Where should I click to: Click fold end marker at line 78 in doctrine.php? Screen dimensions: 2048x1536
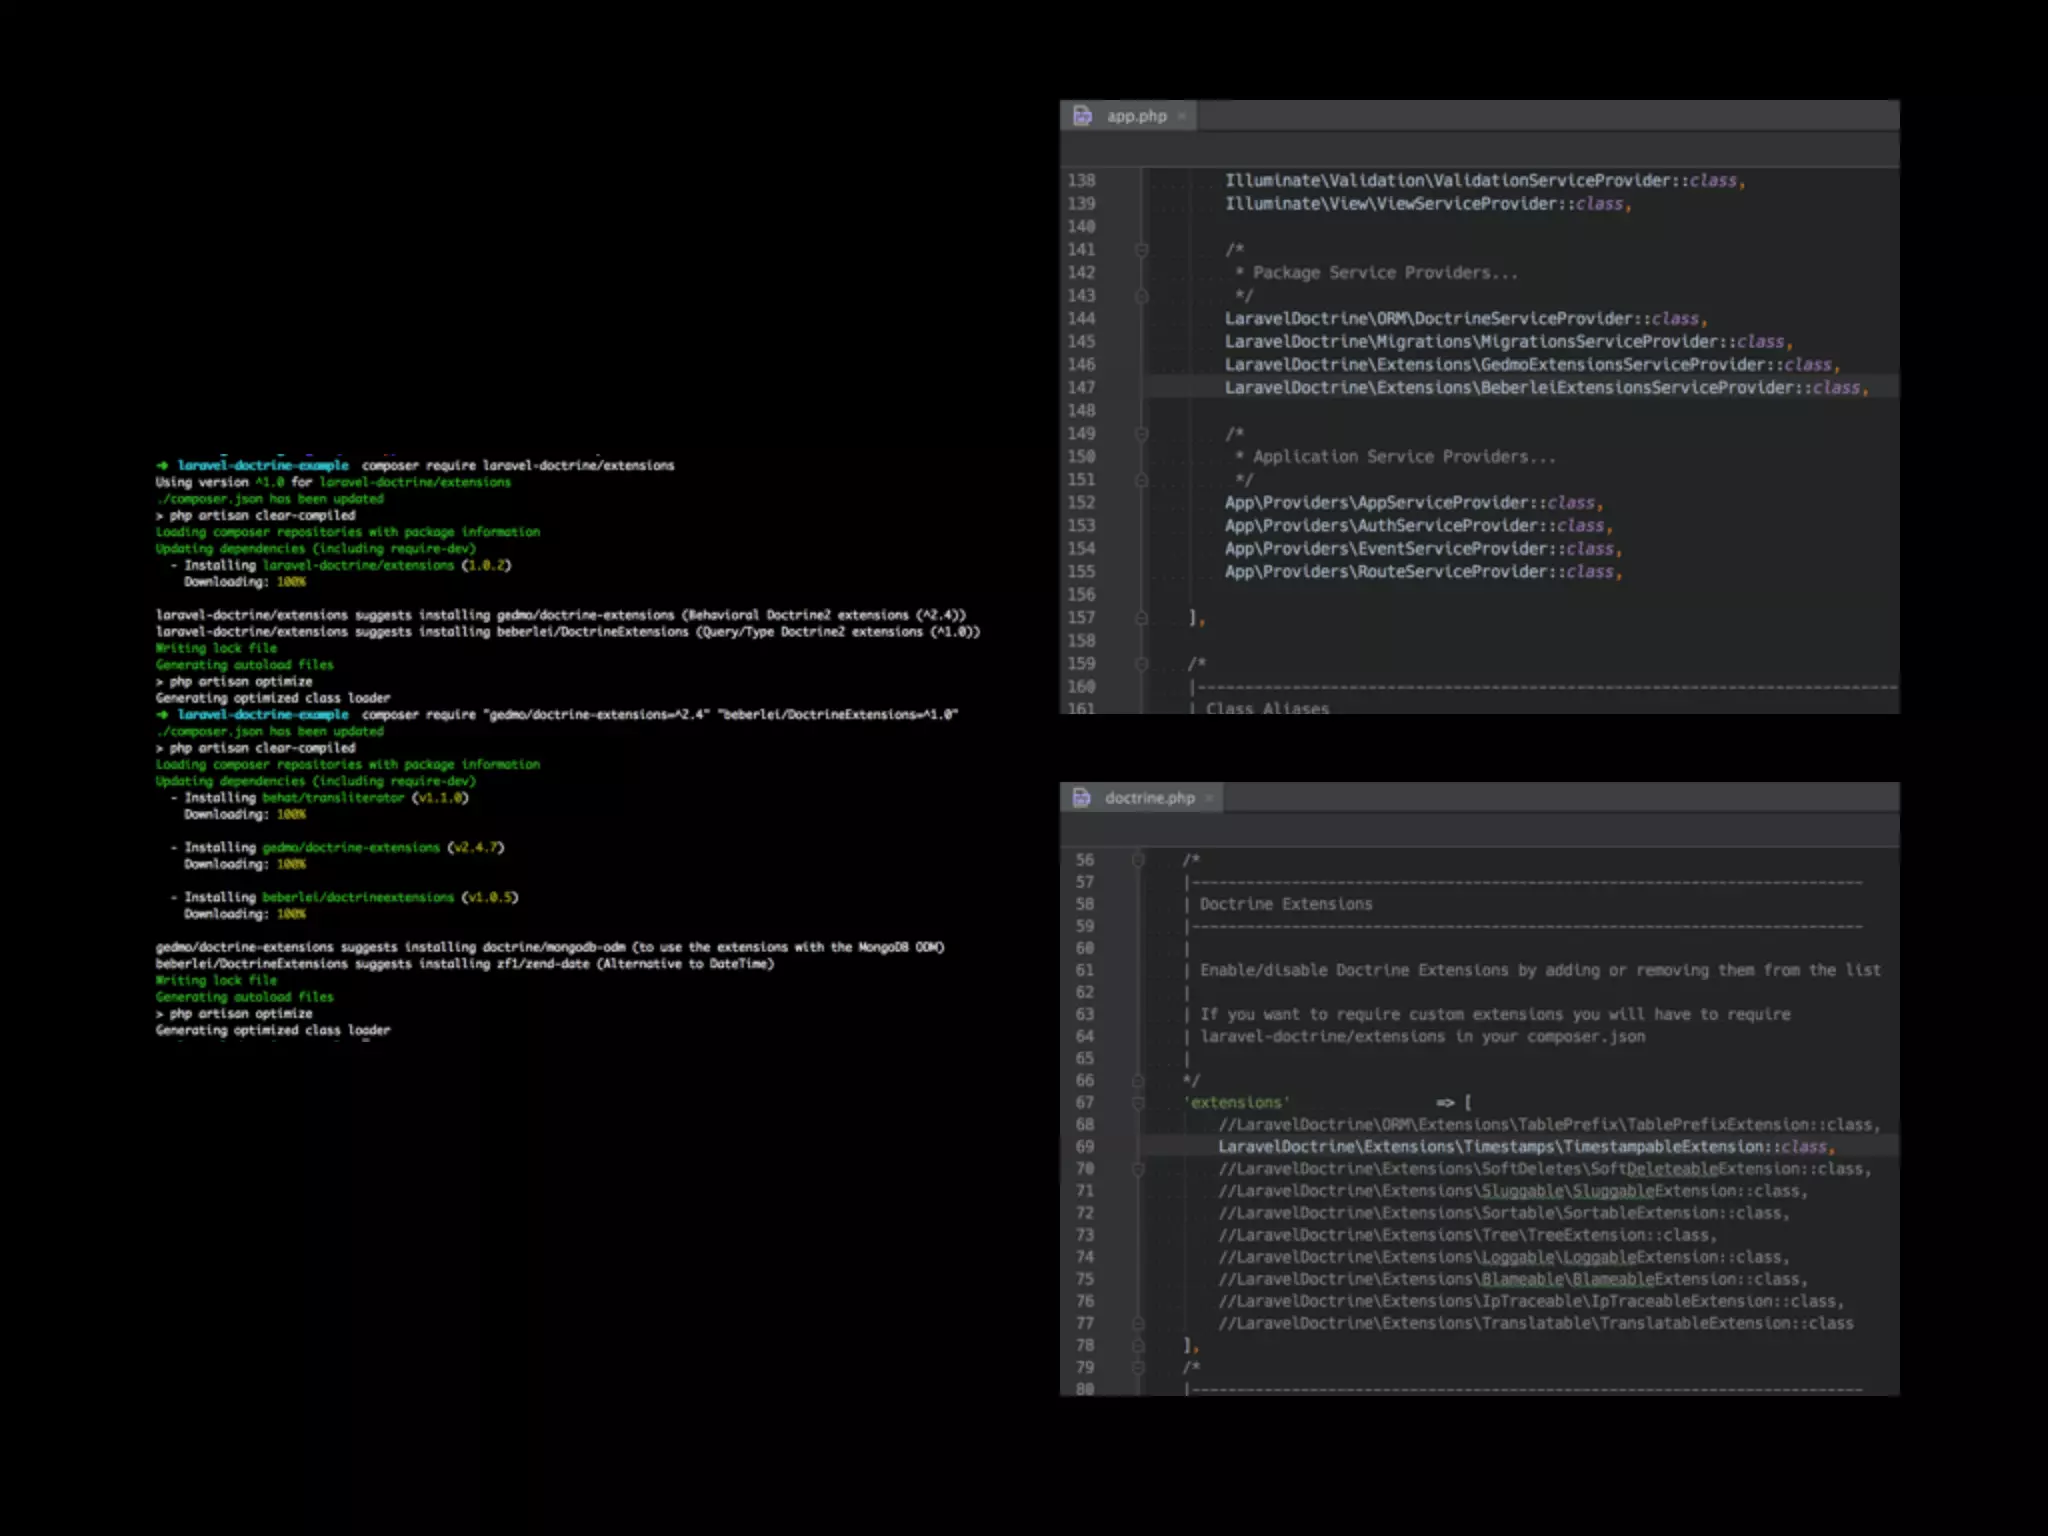click(x=1138, y=1345)
